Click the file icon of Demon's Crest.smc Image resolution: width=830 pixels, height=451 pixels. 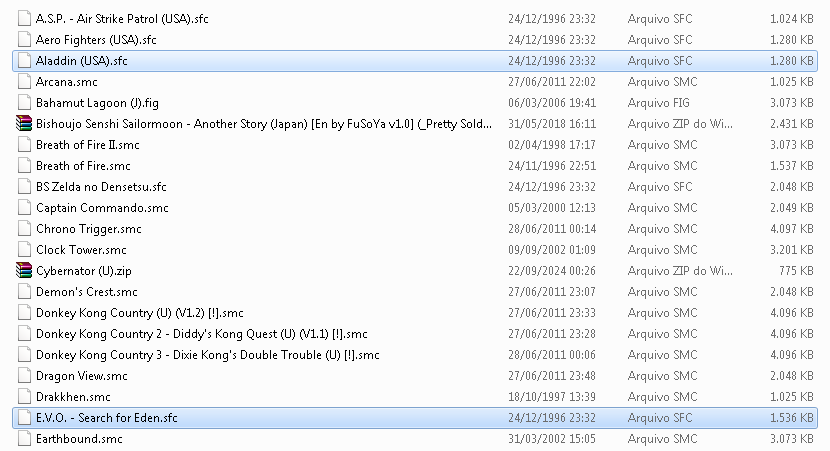24,292
